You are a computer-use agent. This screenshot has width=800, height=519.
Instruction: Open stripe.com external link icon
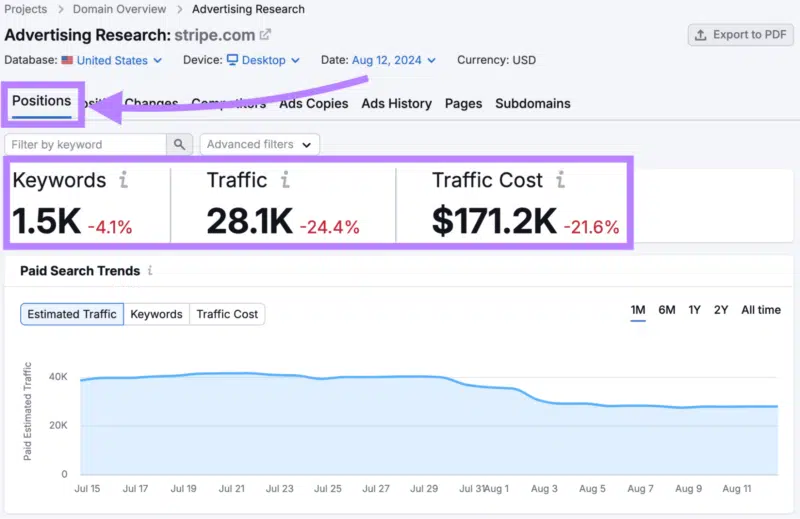(265, 35)
